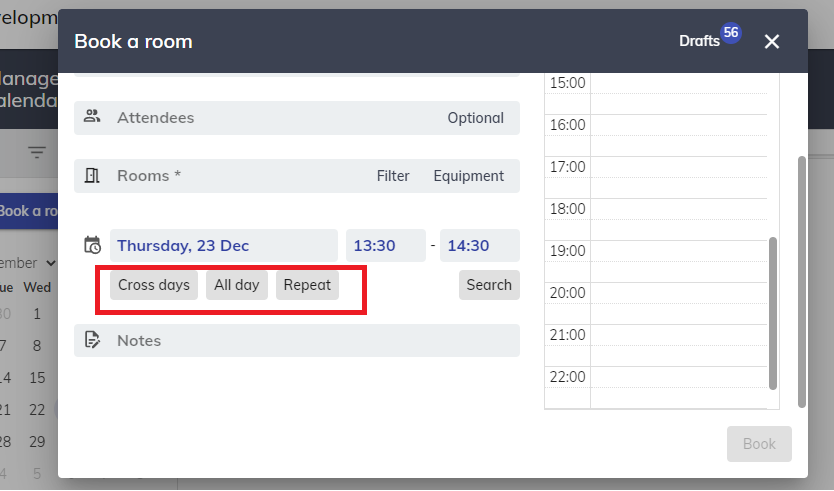
Task: Click the 19:00 time slot in schedule
Action: click(678, 260)
